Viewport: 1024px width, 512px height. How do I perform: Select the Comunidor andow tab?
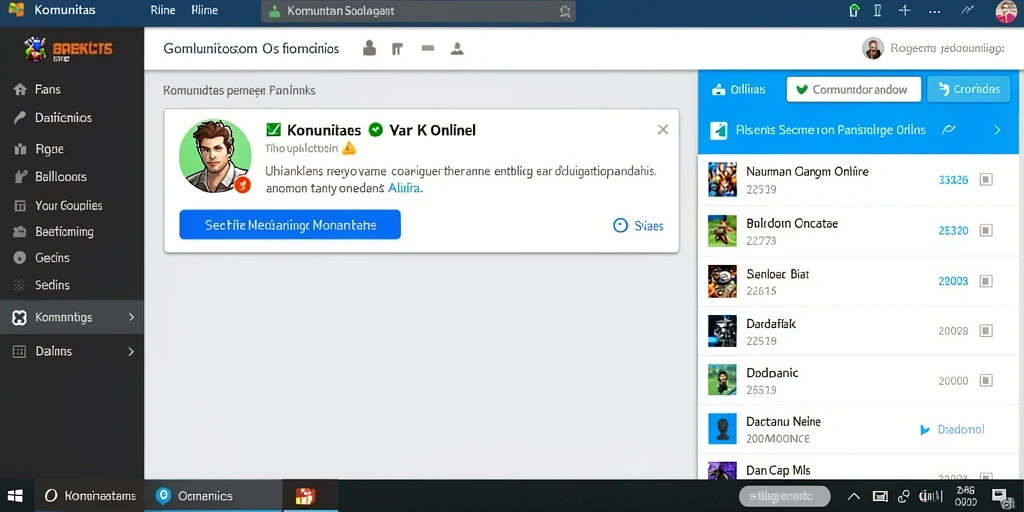click(x=854, y=89)
